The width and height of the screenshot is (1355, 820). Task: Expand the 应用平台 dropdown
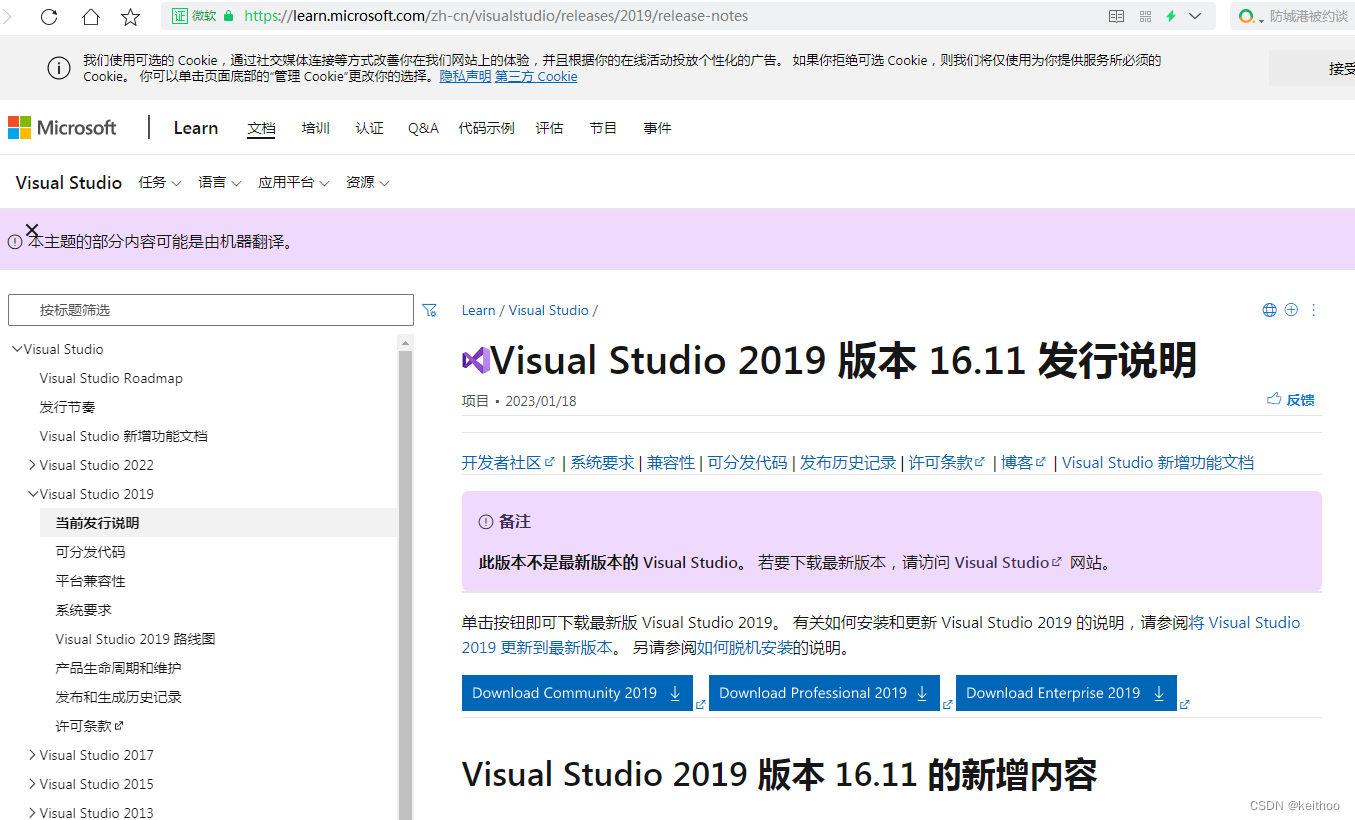tap(294, 182)
